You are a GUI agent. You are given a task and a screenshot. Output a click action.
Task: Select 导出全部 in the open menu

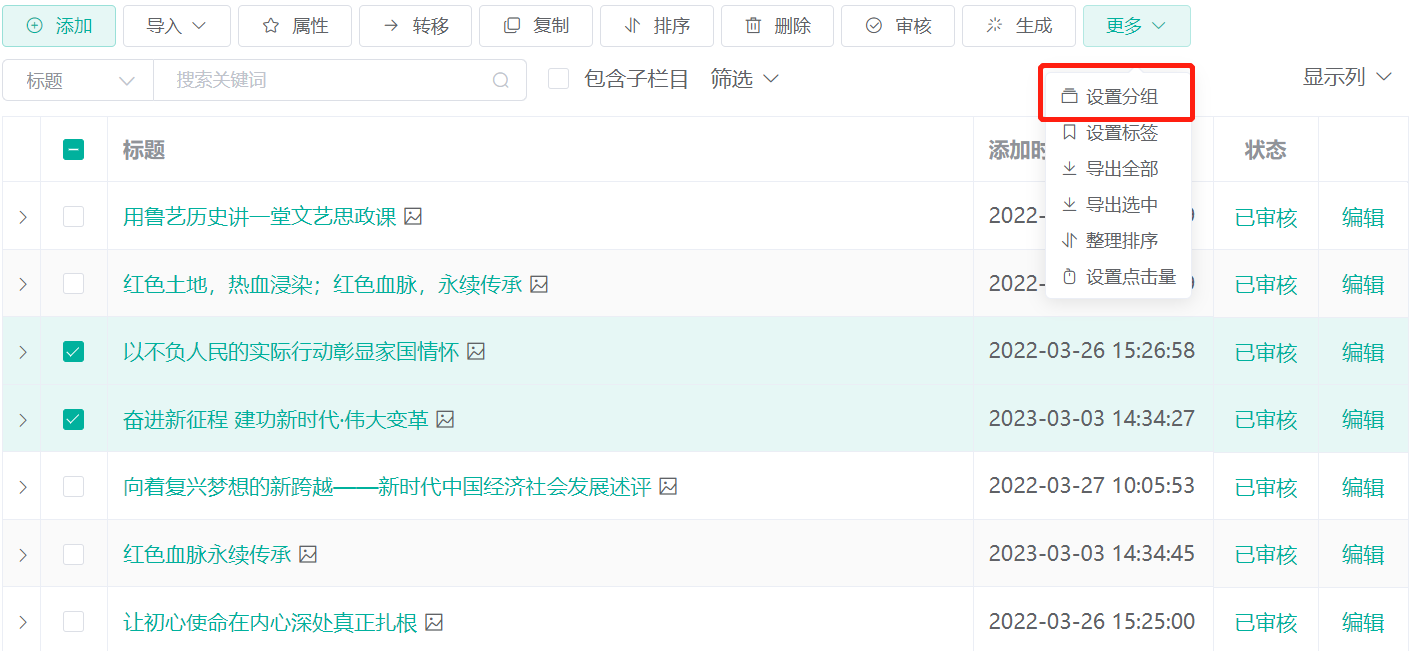(x=1120, y=168)
